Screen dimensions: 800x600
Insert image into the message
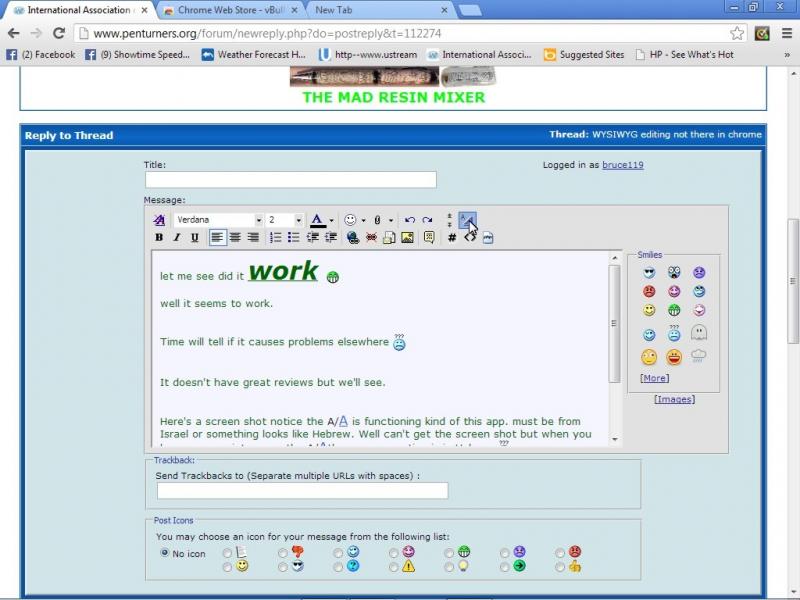pos(407,238)
